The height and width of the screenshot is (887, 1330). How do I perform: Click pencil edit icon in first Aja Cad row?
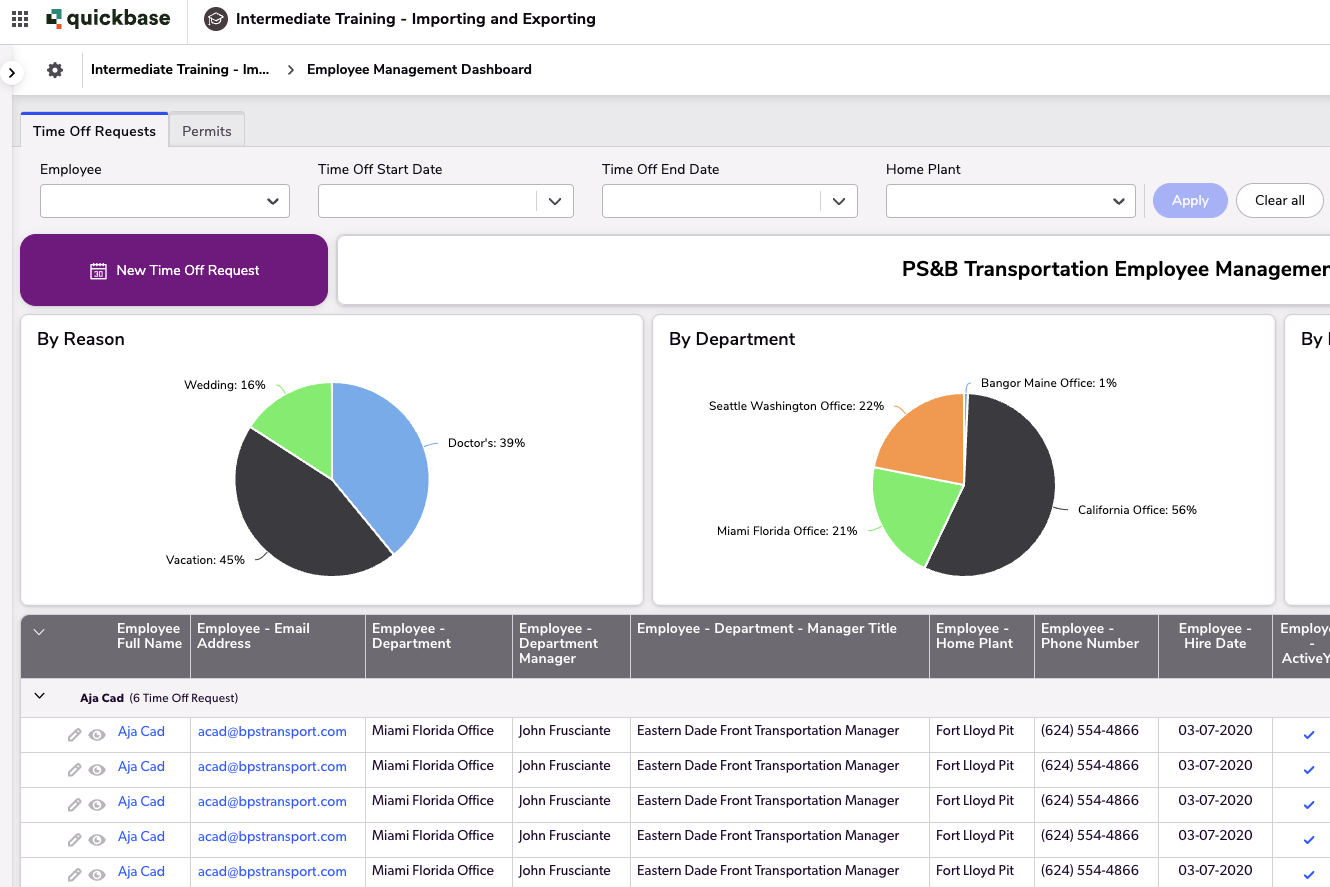(x=74, y=735)
